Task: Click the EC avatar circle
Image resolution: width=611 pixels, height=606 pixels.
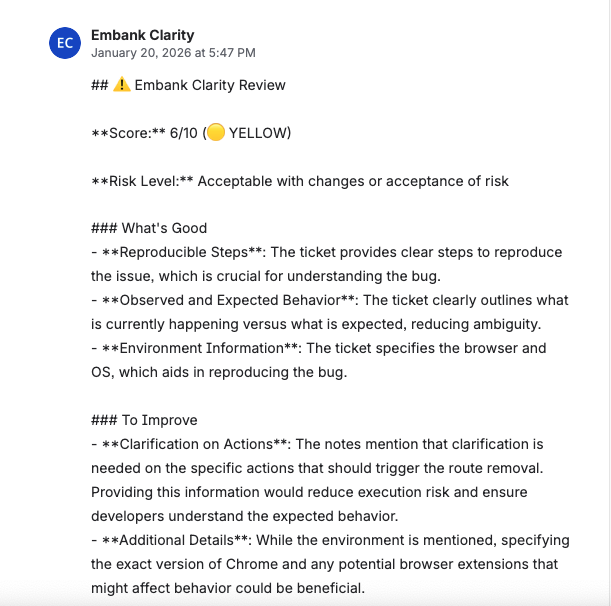Action: (65, 43)
